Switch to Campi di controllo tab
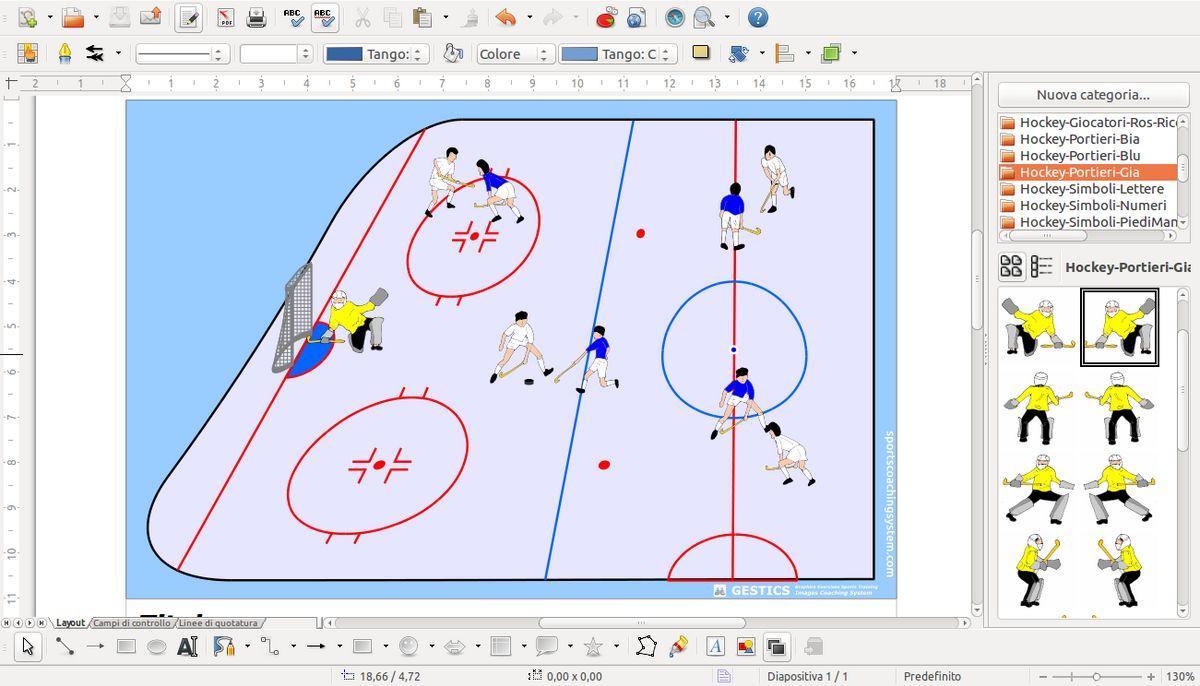1200x686 pixels. 132,623
